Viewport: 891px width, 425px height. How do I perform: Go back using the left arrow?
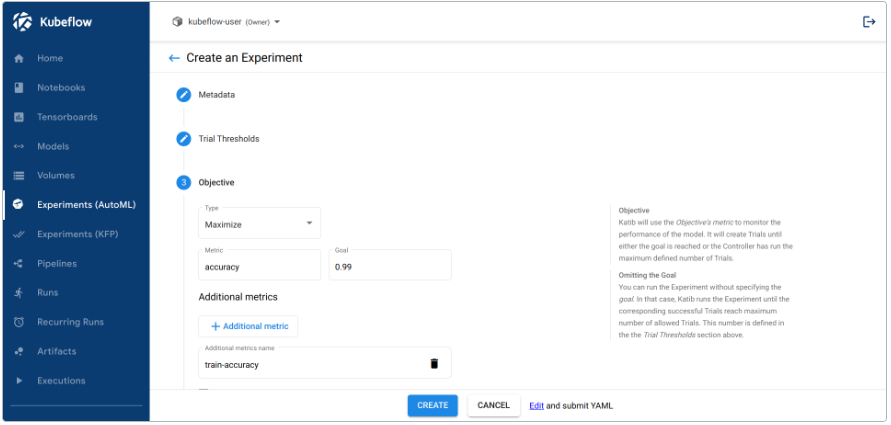click(174, 58)
